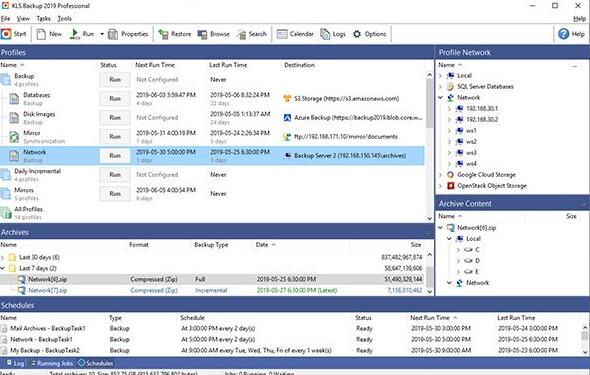Select the Databases profile icon
The height and width of the screenshot is (375, 590).
(14, 99)
